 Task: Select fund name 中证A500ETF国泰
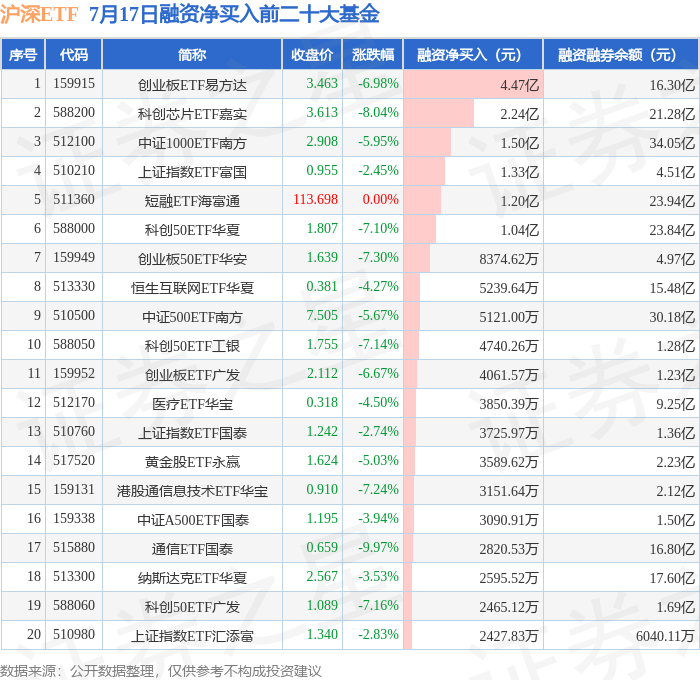[193, 520]
